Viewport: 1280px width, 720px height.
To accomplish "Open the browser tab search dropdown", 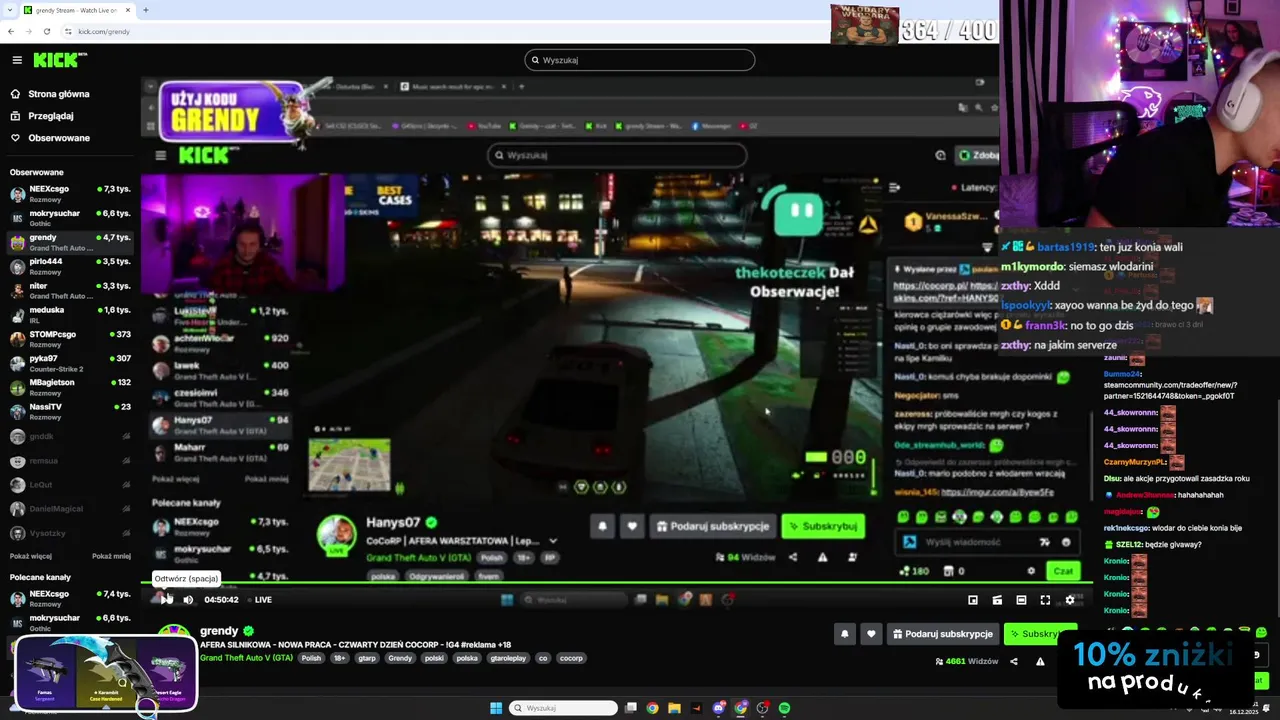I will coord(9,10).
